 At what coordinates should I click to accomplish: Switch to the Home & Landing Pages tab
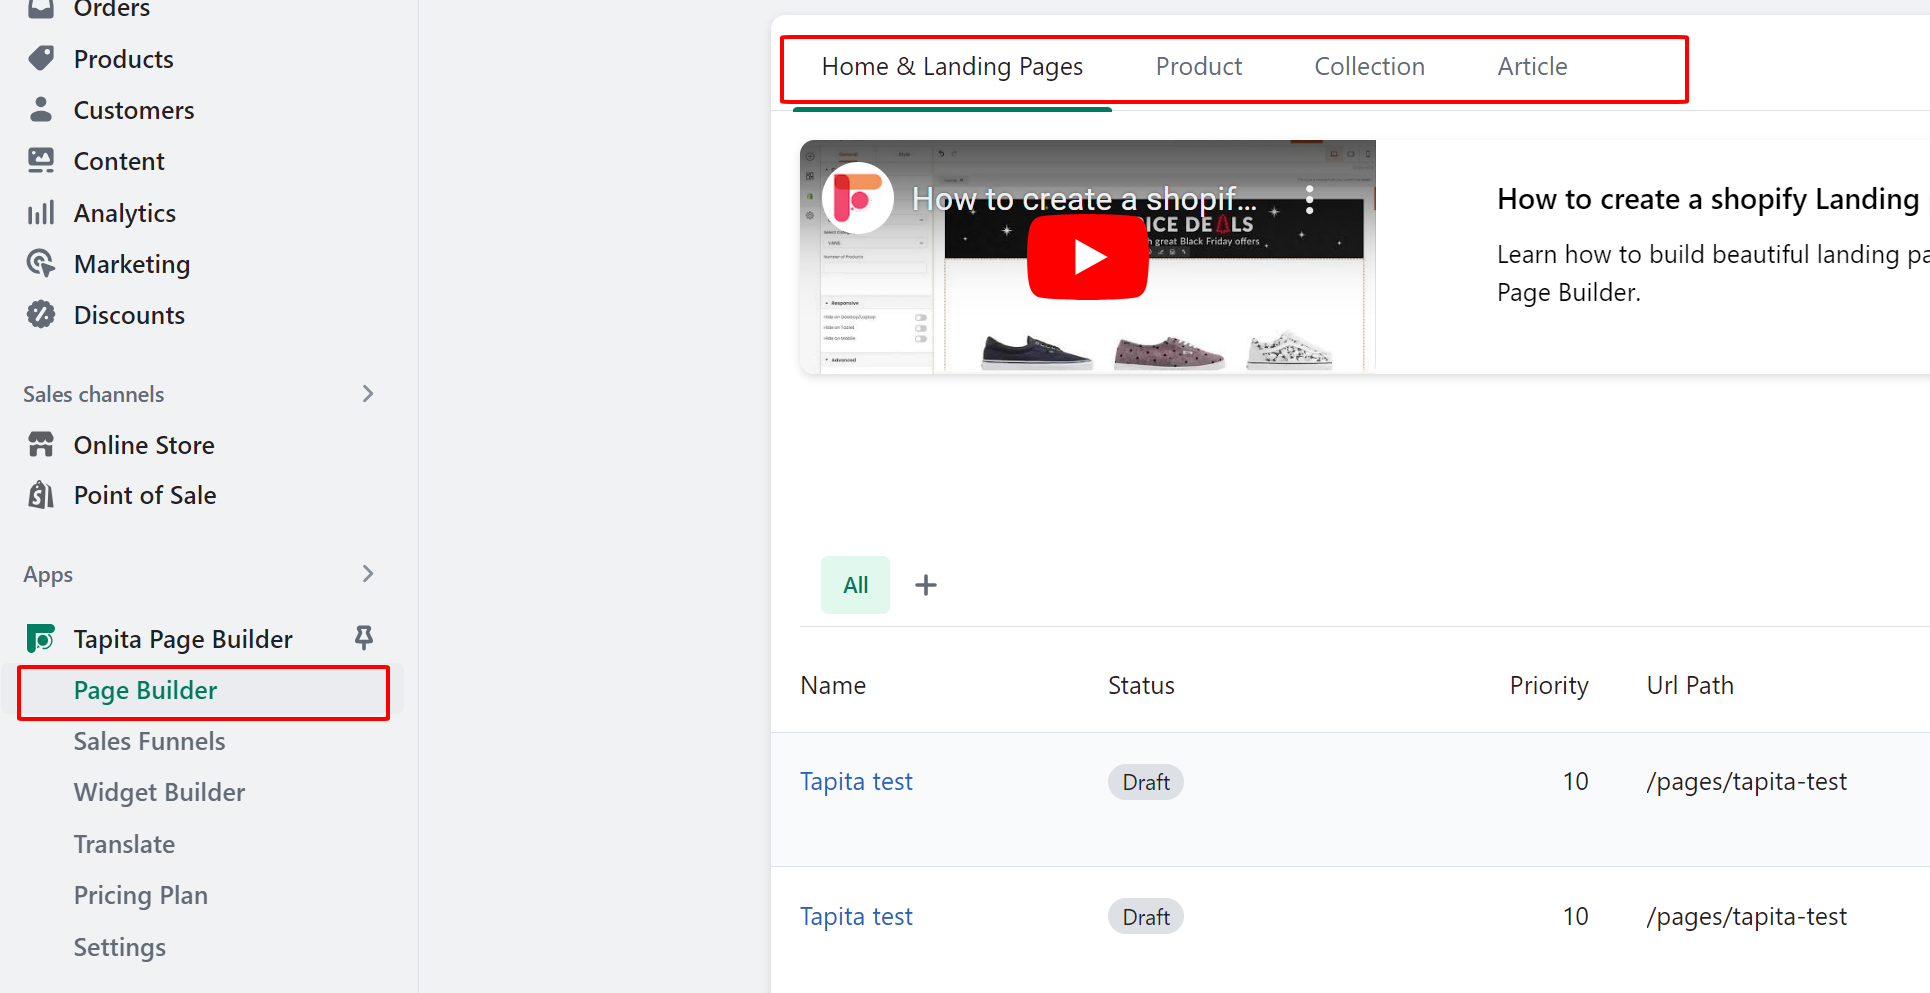coord(952,67)
